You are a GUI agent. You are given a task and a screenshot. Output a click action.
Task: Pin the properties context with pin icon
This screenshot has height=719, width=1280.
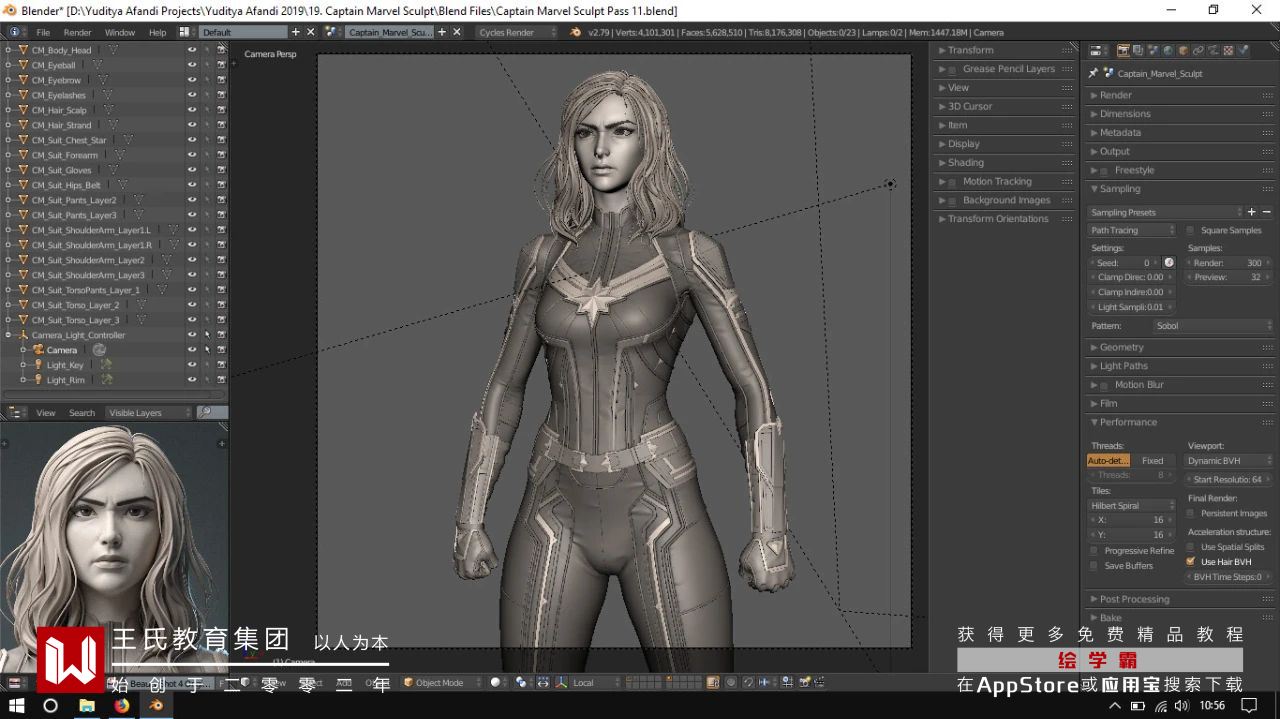1093,73
